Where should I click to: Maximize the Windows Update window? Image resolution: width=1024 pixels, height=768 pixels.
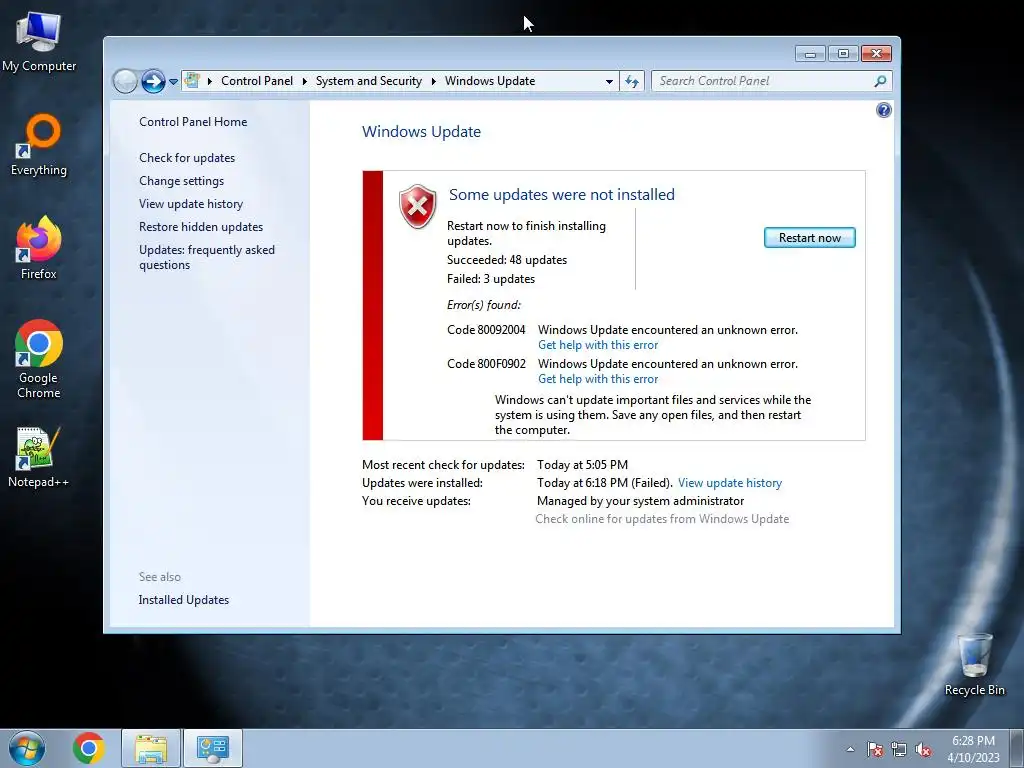coord(843,54)
